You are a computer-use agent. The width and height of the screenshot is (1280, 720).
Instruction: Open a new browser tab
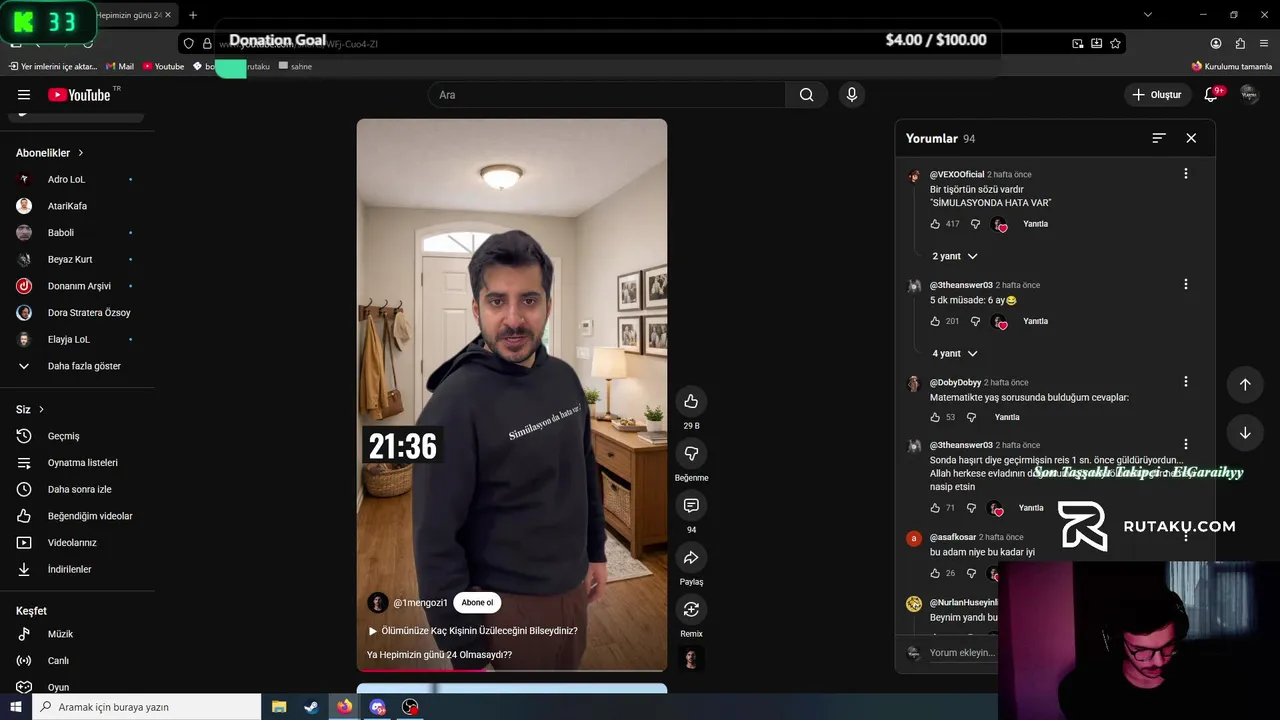point(193,15)
